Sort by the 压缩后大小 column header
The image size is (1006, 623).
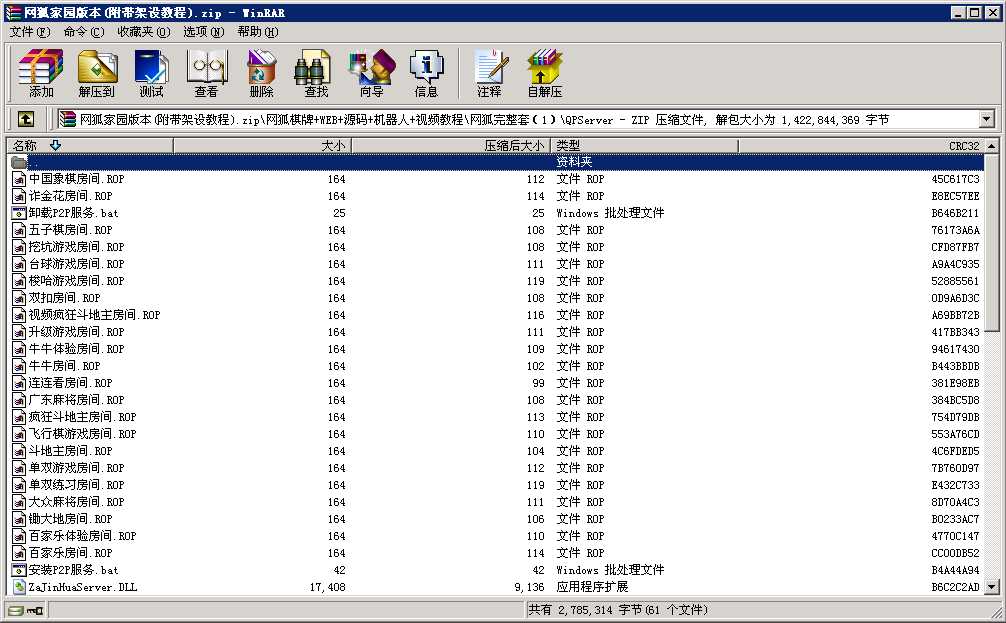pyautogui.click(x=451, y=146)
